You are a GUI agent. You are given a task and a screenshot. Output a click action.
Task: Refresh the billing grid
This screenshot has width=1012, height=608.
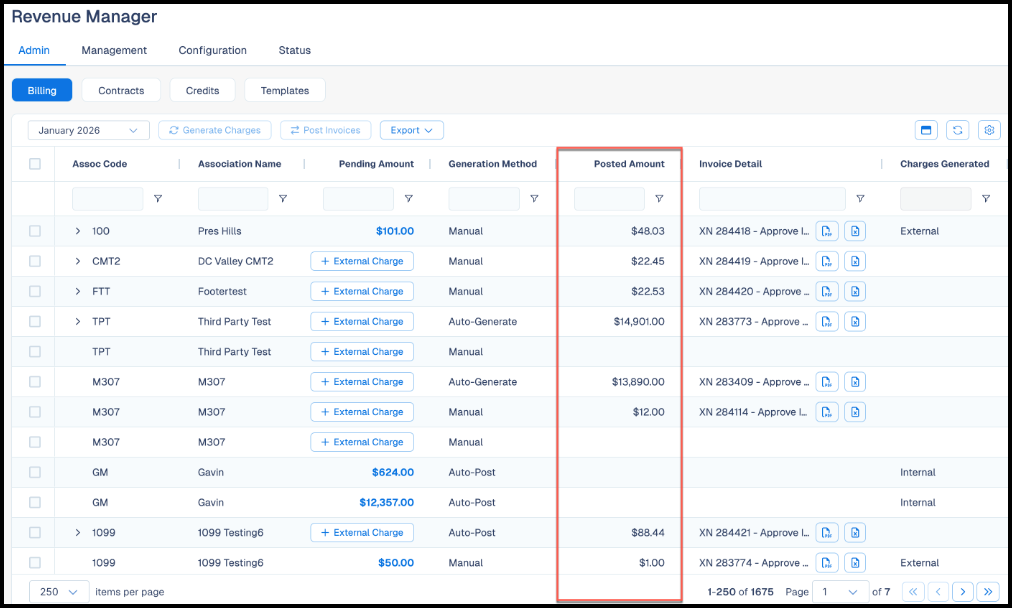pyautogui.click(x=958, y=130)
